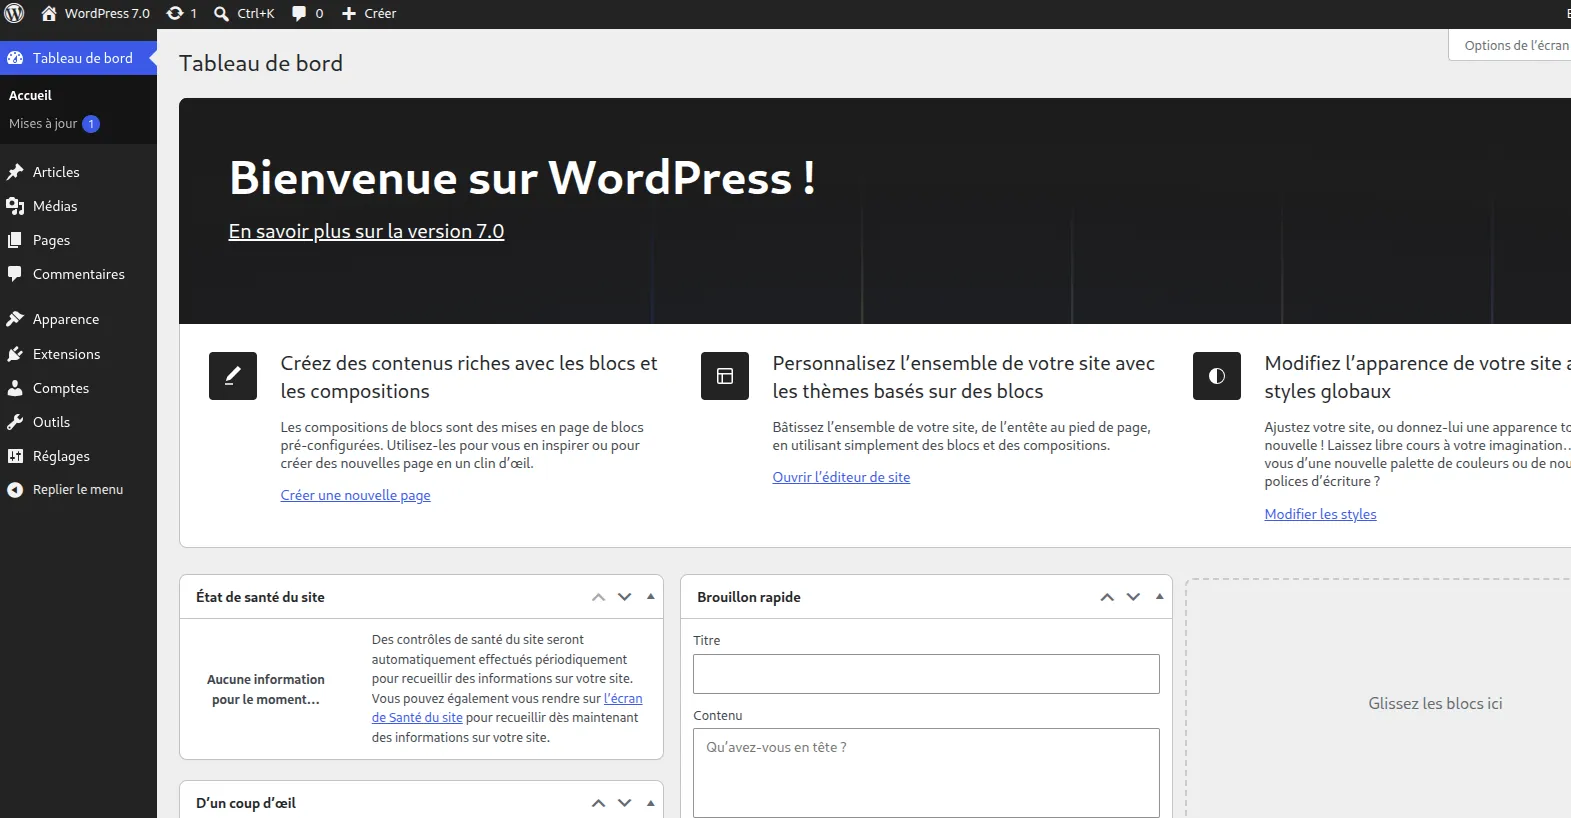The width and height of the screenshot is (1571, 818).
Task: Open the Ctrl+K command search
Action: point(244,13)
